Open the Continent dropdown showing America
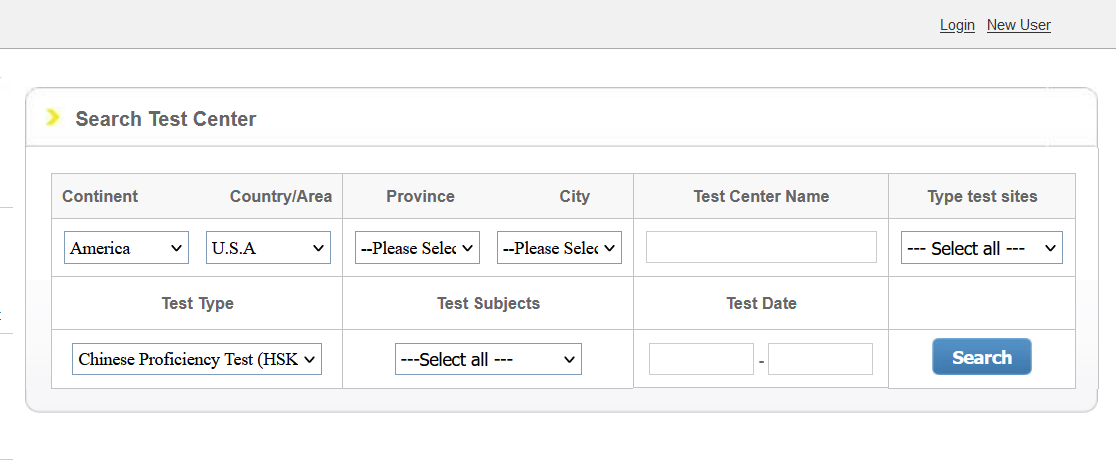Image resolution: width=1116 pixels, height=461 pixels. click(126, 248)
